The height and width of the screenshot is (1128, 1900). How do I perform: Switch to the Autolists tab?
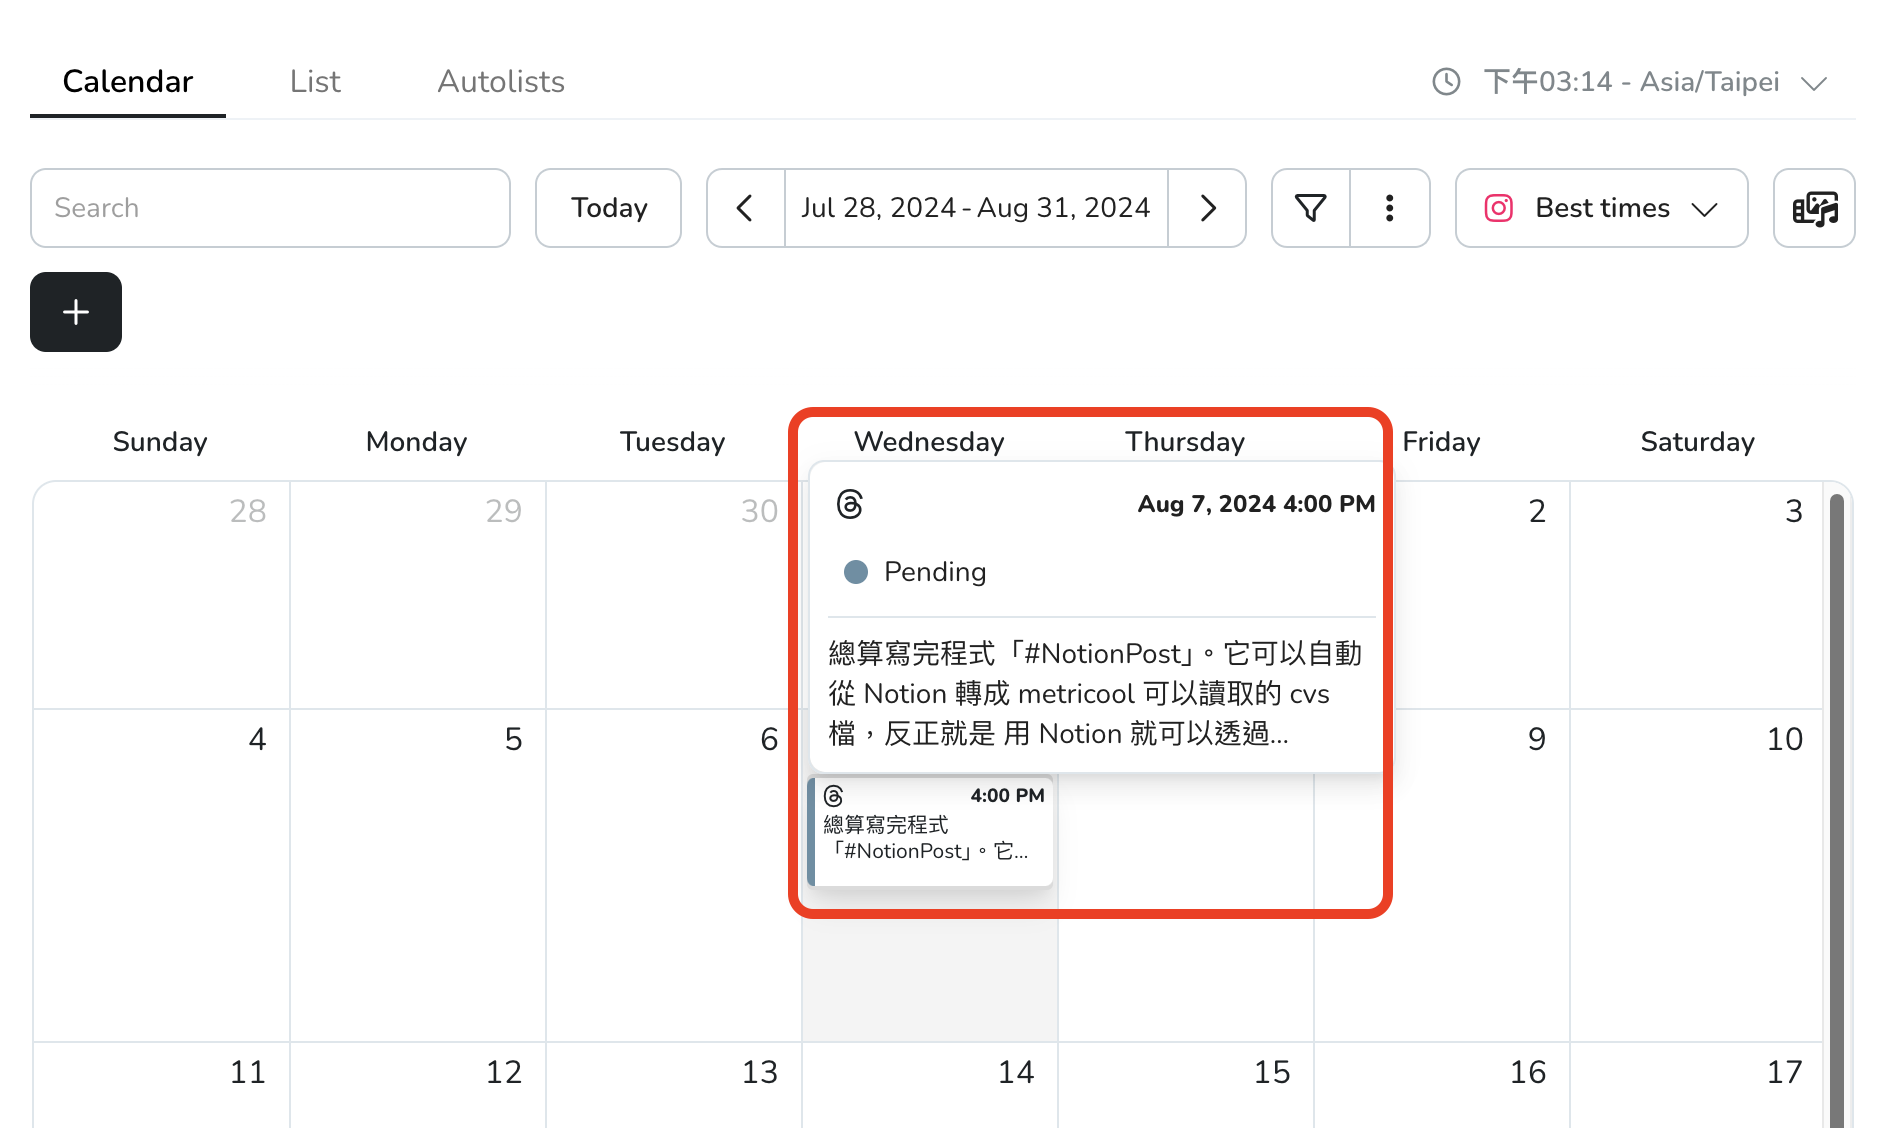501,82
